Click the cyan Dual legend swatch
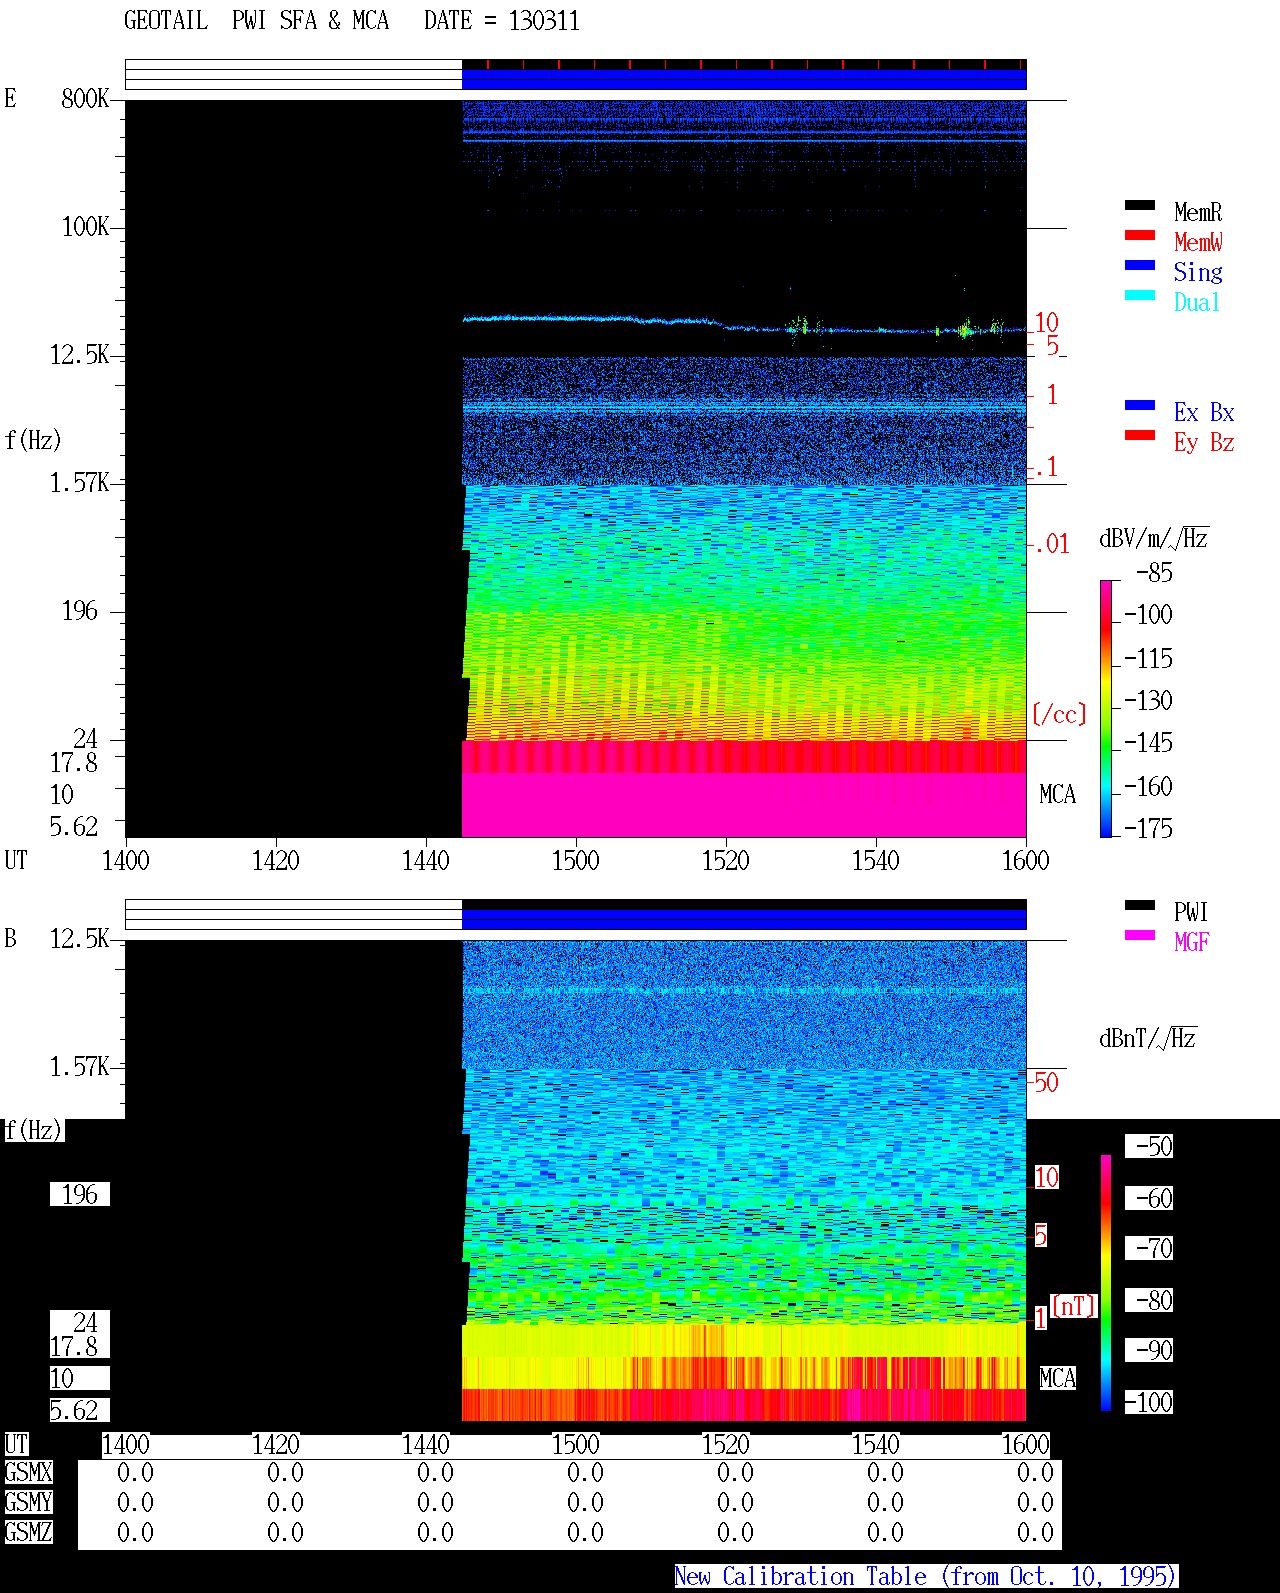Image resolution: width=1280 pixels, height=1593 pixels. [1140, 295]
